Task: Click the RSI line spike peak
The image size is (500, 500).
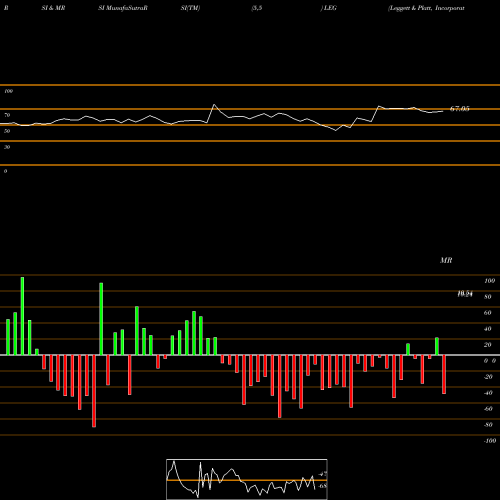Action: [214, 105]
